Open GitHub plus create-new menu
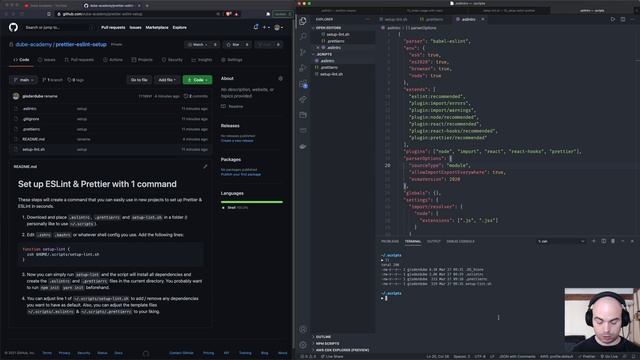This screenshot has height=360, width=640. pos(266,27)
